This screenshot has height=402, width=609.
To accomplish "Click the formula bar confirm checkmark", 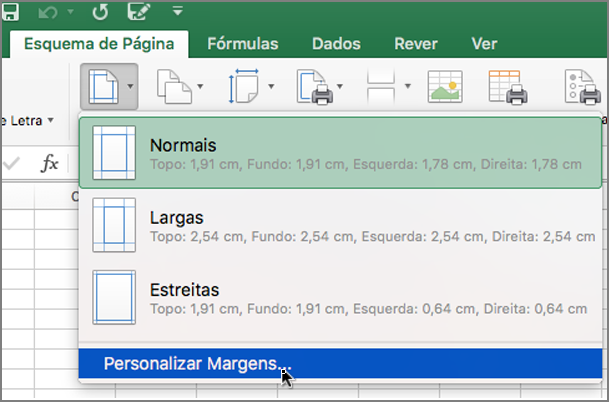I will point(11,164).
